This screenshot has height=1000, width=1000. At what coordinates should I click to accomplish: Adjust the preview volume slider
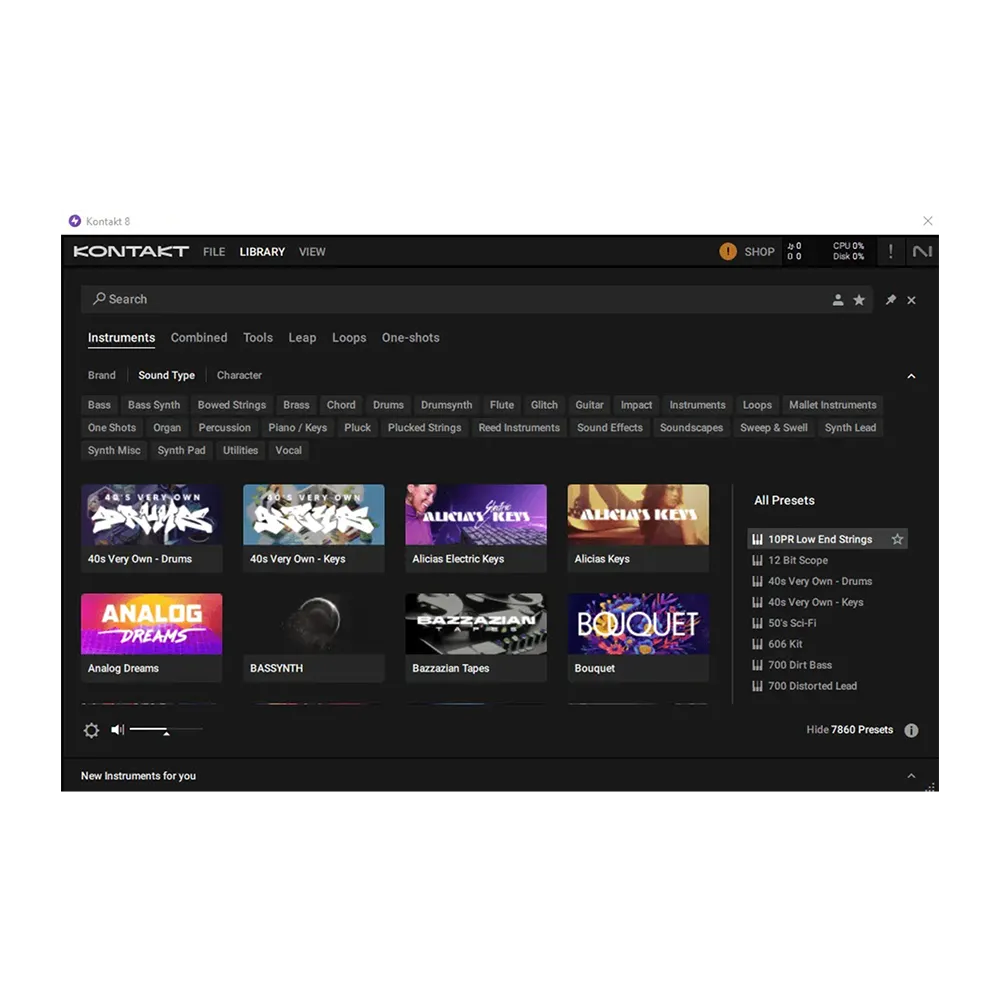click(x=166, y=729)
